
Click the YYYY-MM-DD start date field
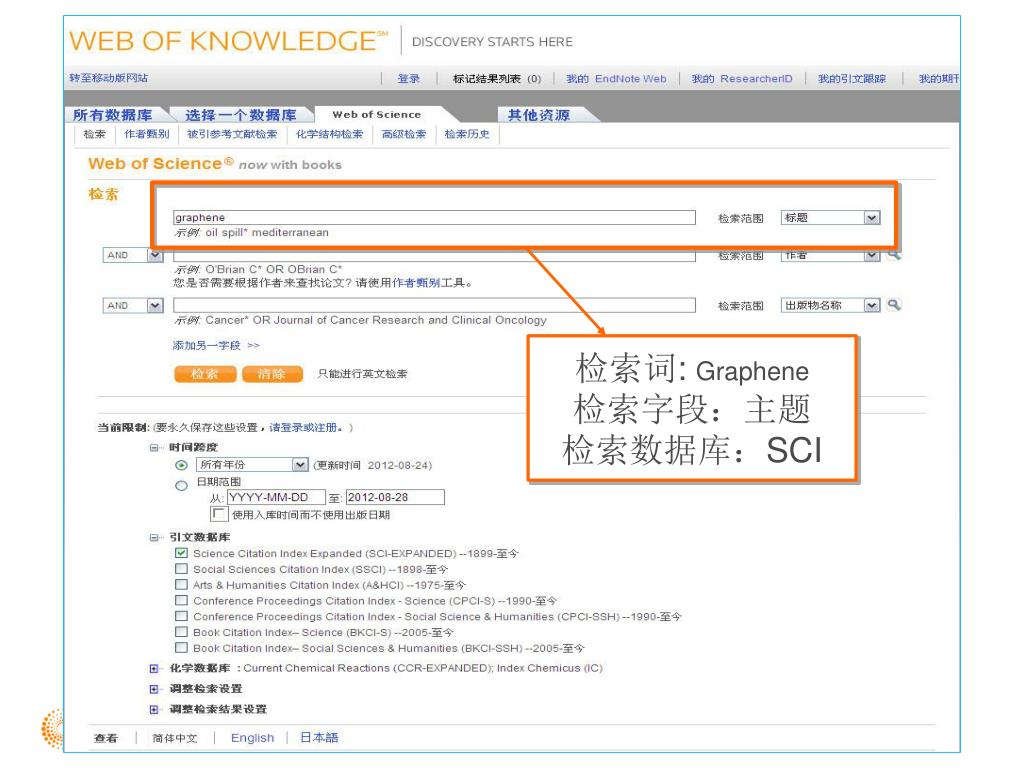tap(276, 497)
